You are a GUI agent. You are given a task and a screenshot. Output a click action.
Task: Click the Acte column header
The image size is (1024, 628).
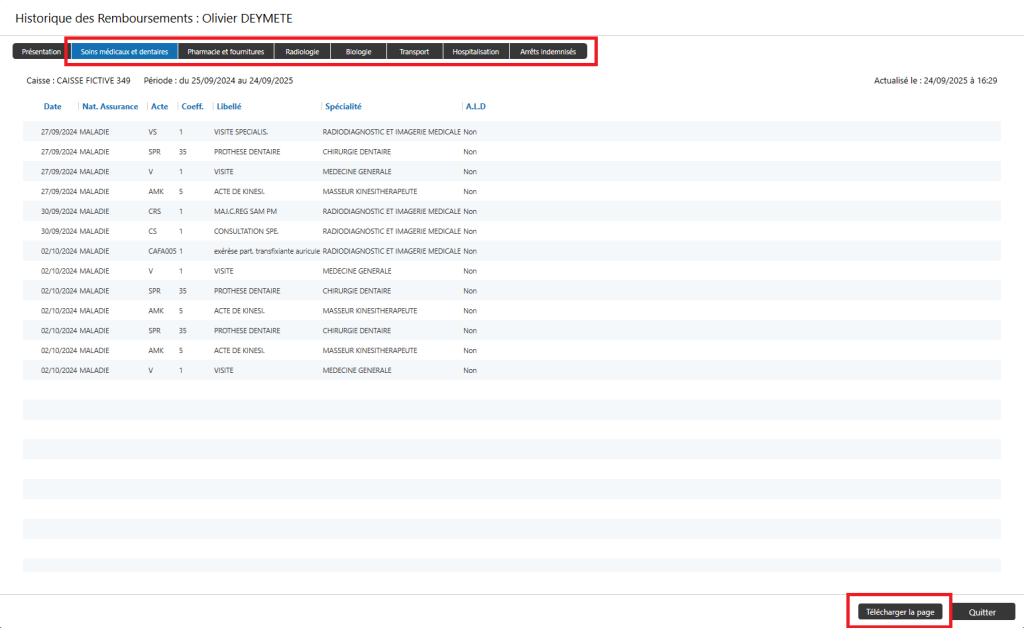click(x=159, y=106)
